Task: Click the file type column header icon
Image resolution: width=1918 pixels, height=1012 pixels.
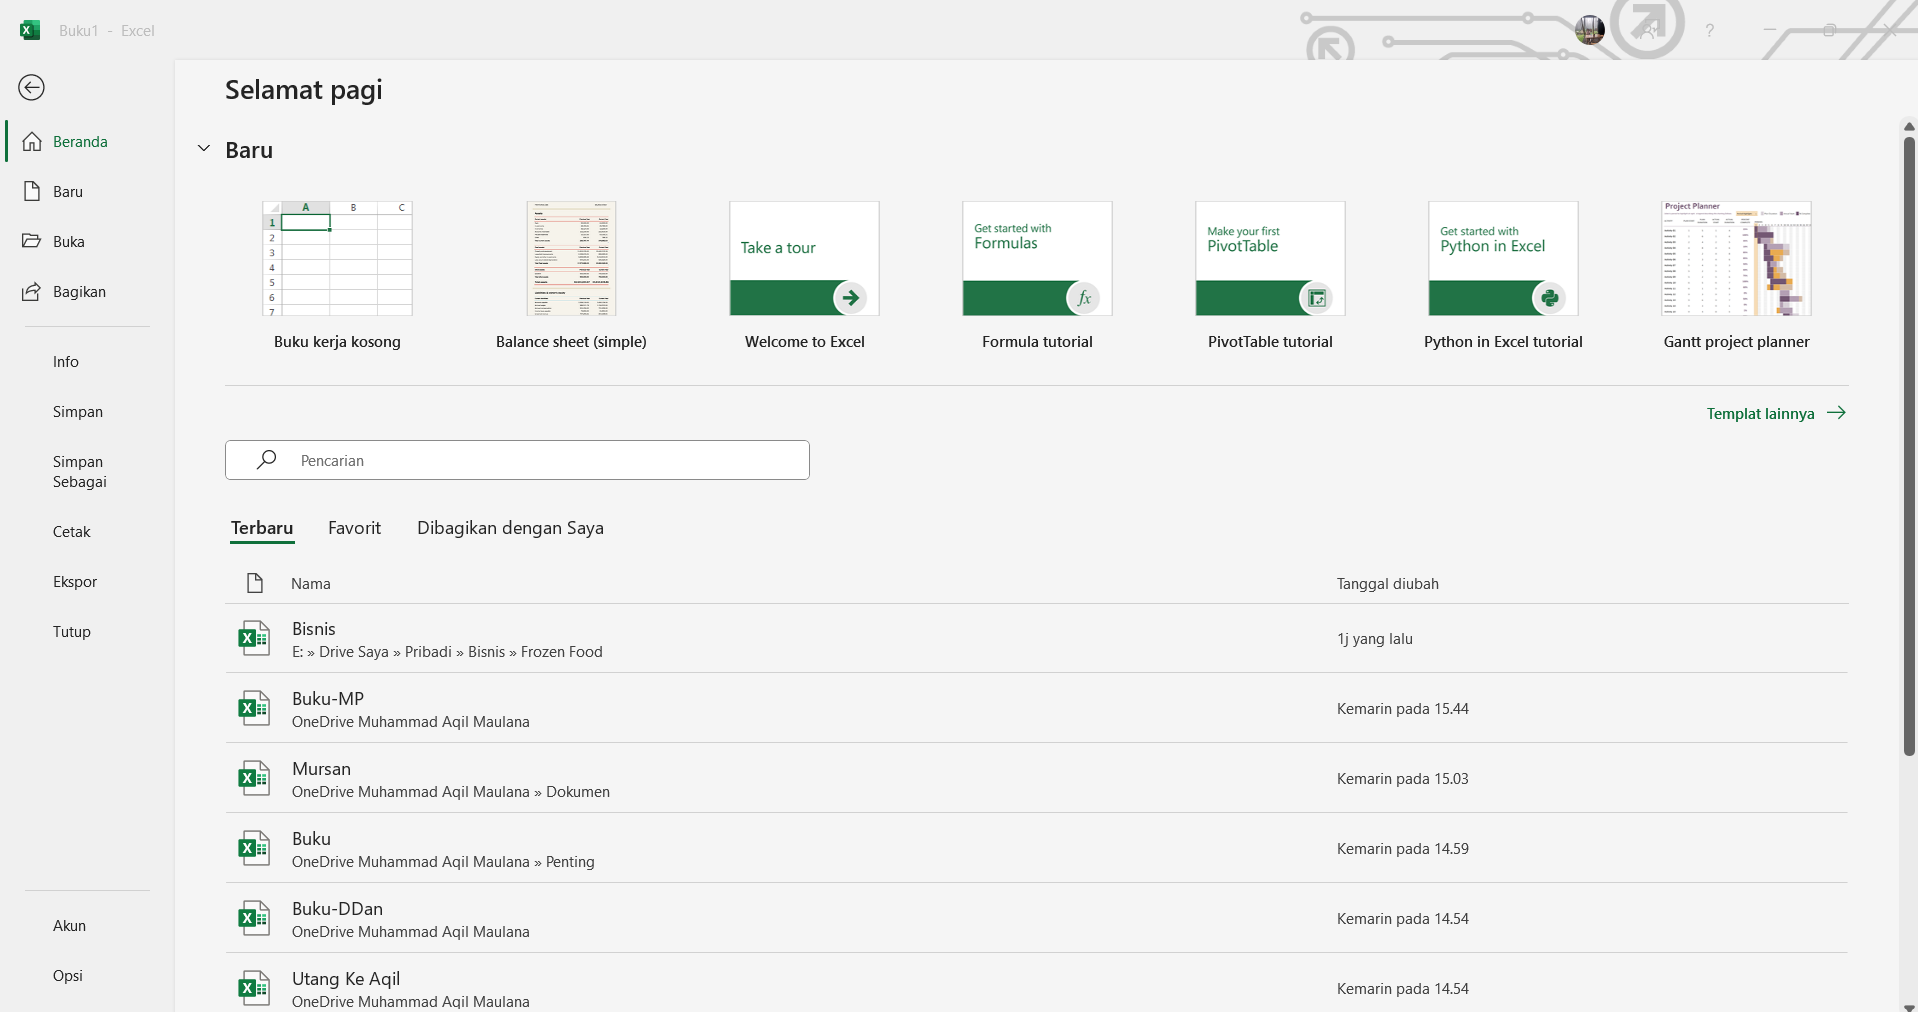Action: click(x=255, y=583)
